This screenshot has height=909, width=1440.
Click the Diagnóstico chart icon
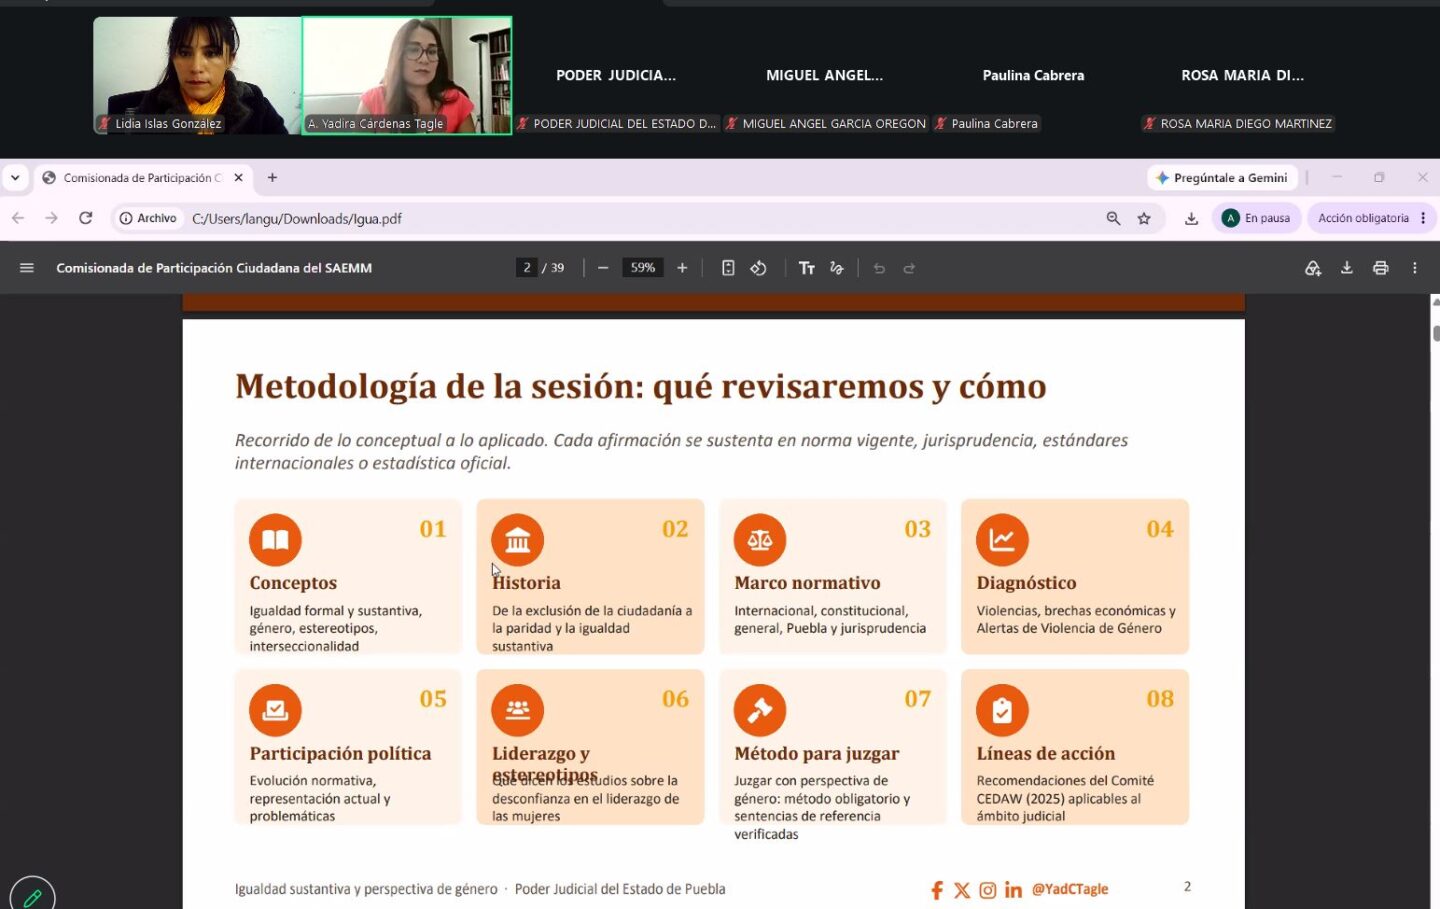1002,540
